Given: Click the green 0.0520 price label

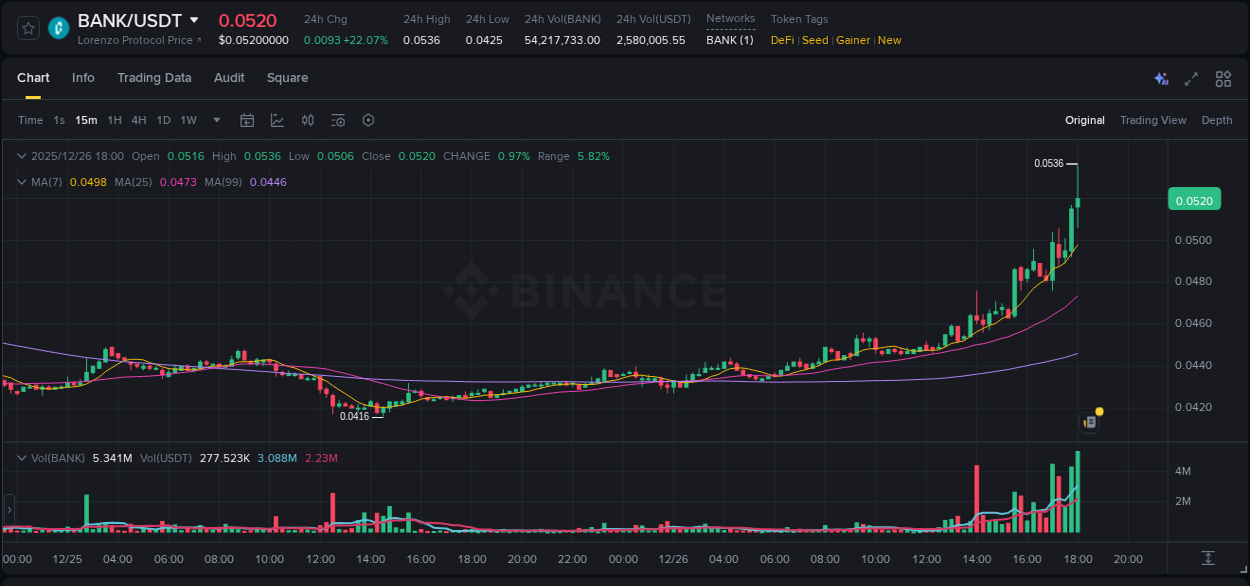Looking at the screenshot, I should [x=1194, y=199].
